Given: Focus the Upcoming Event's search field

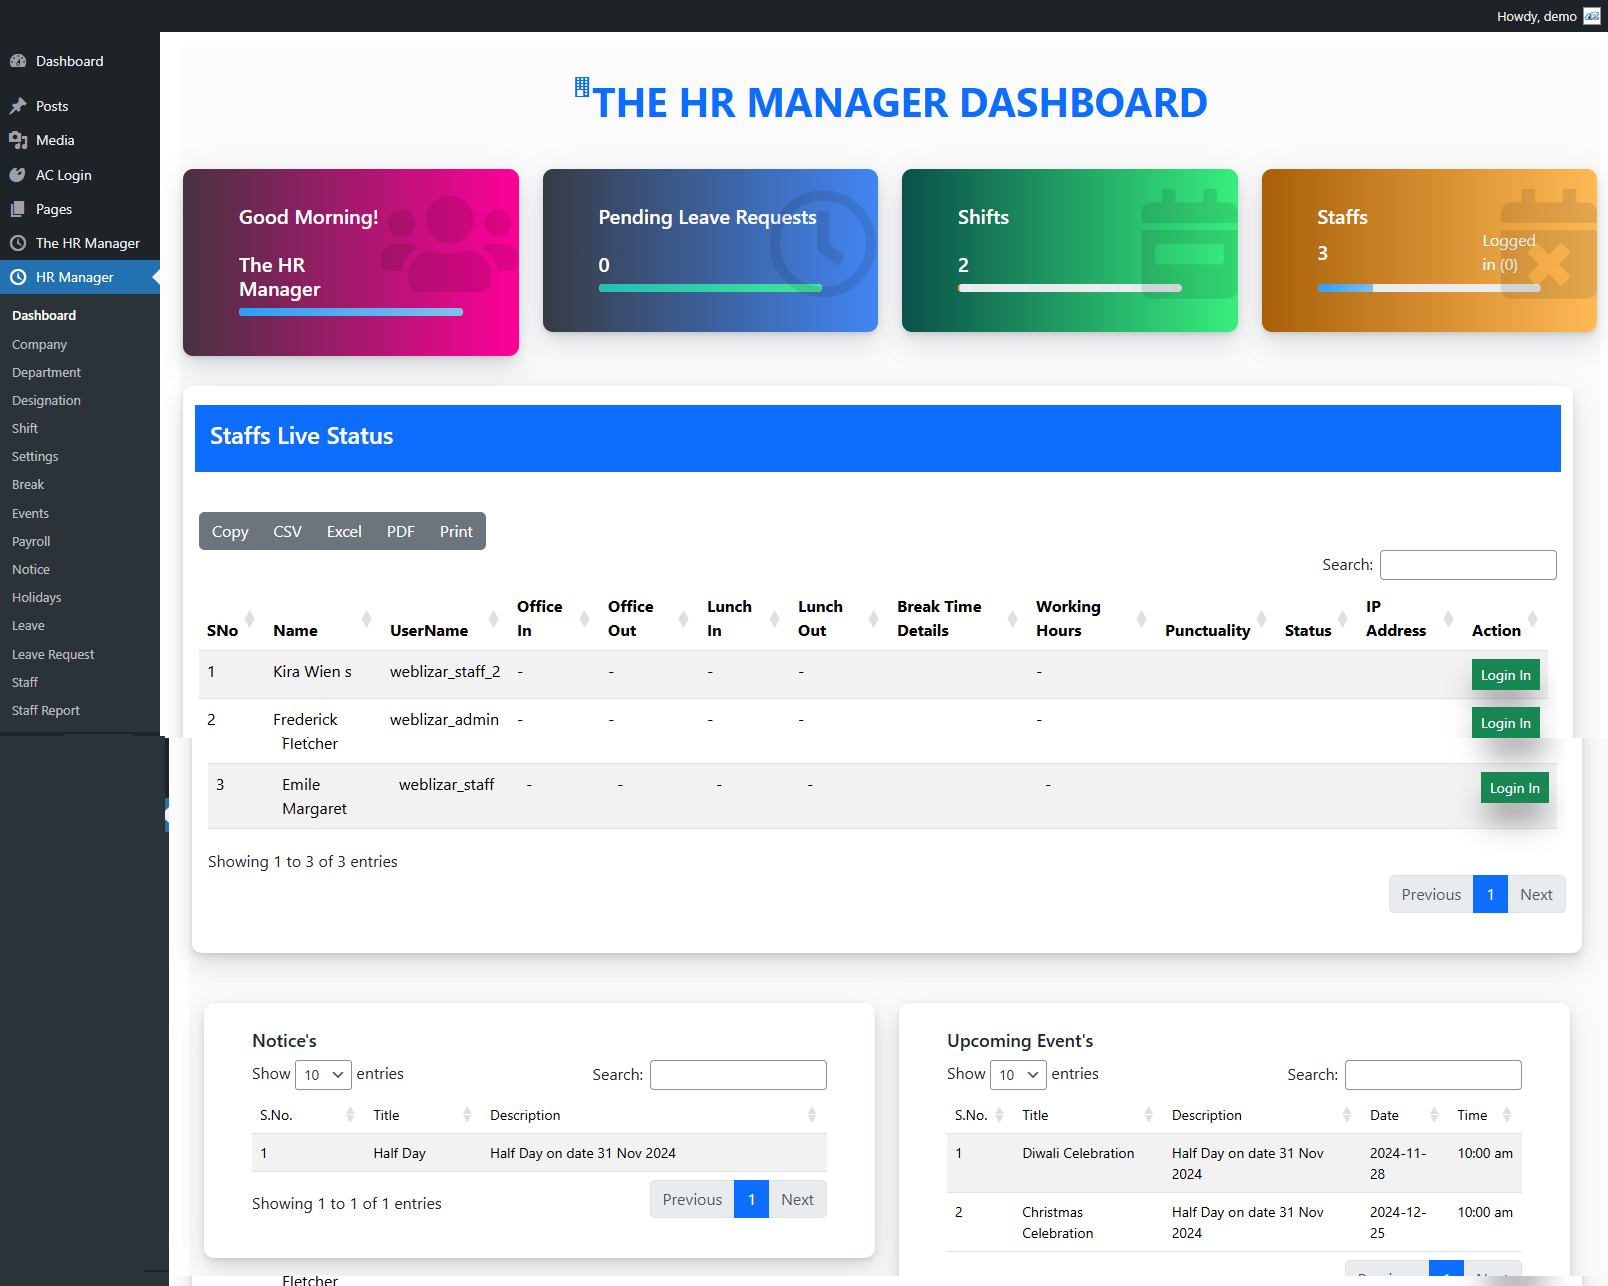Looking at the screenshot, I should pos(1433,1075).
